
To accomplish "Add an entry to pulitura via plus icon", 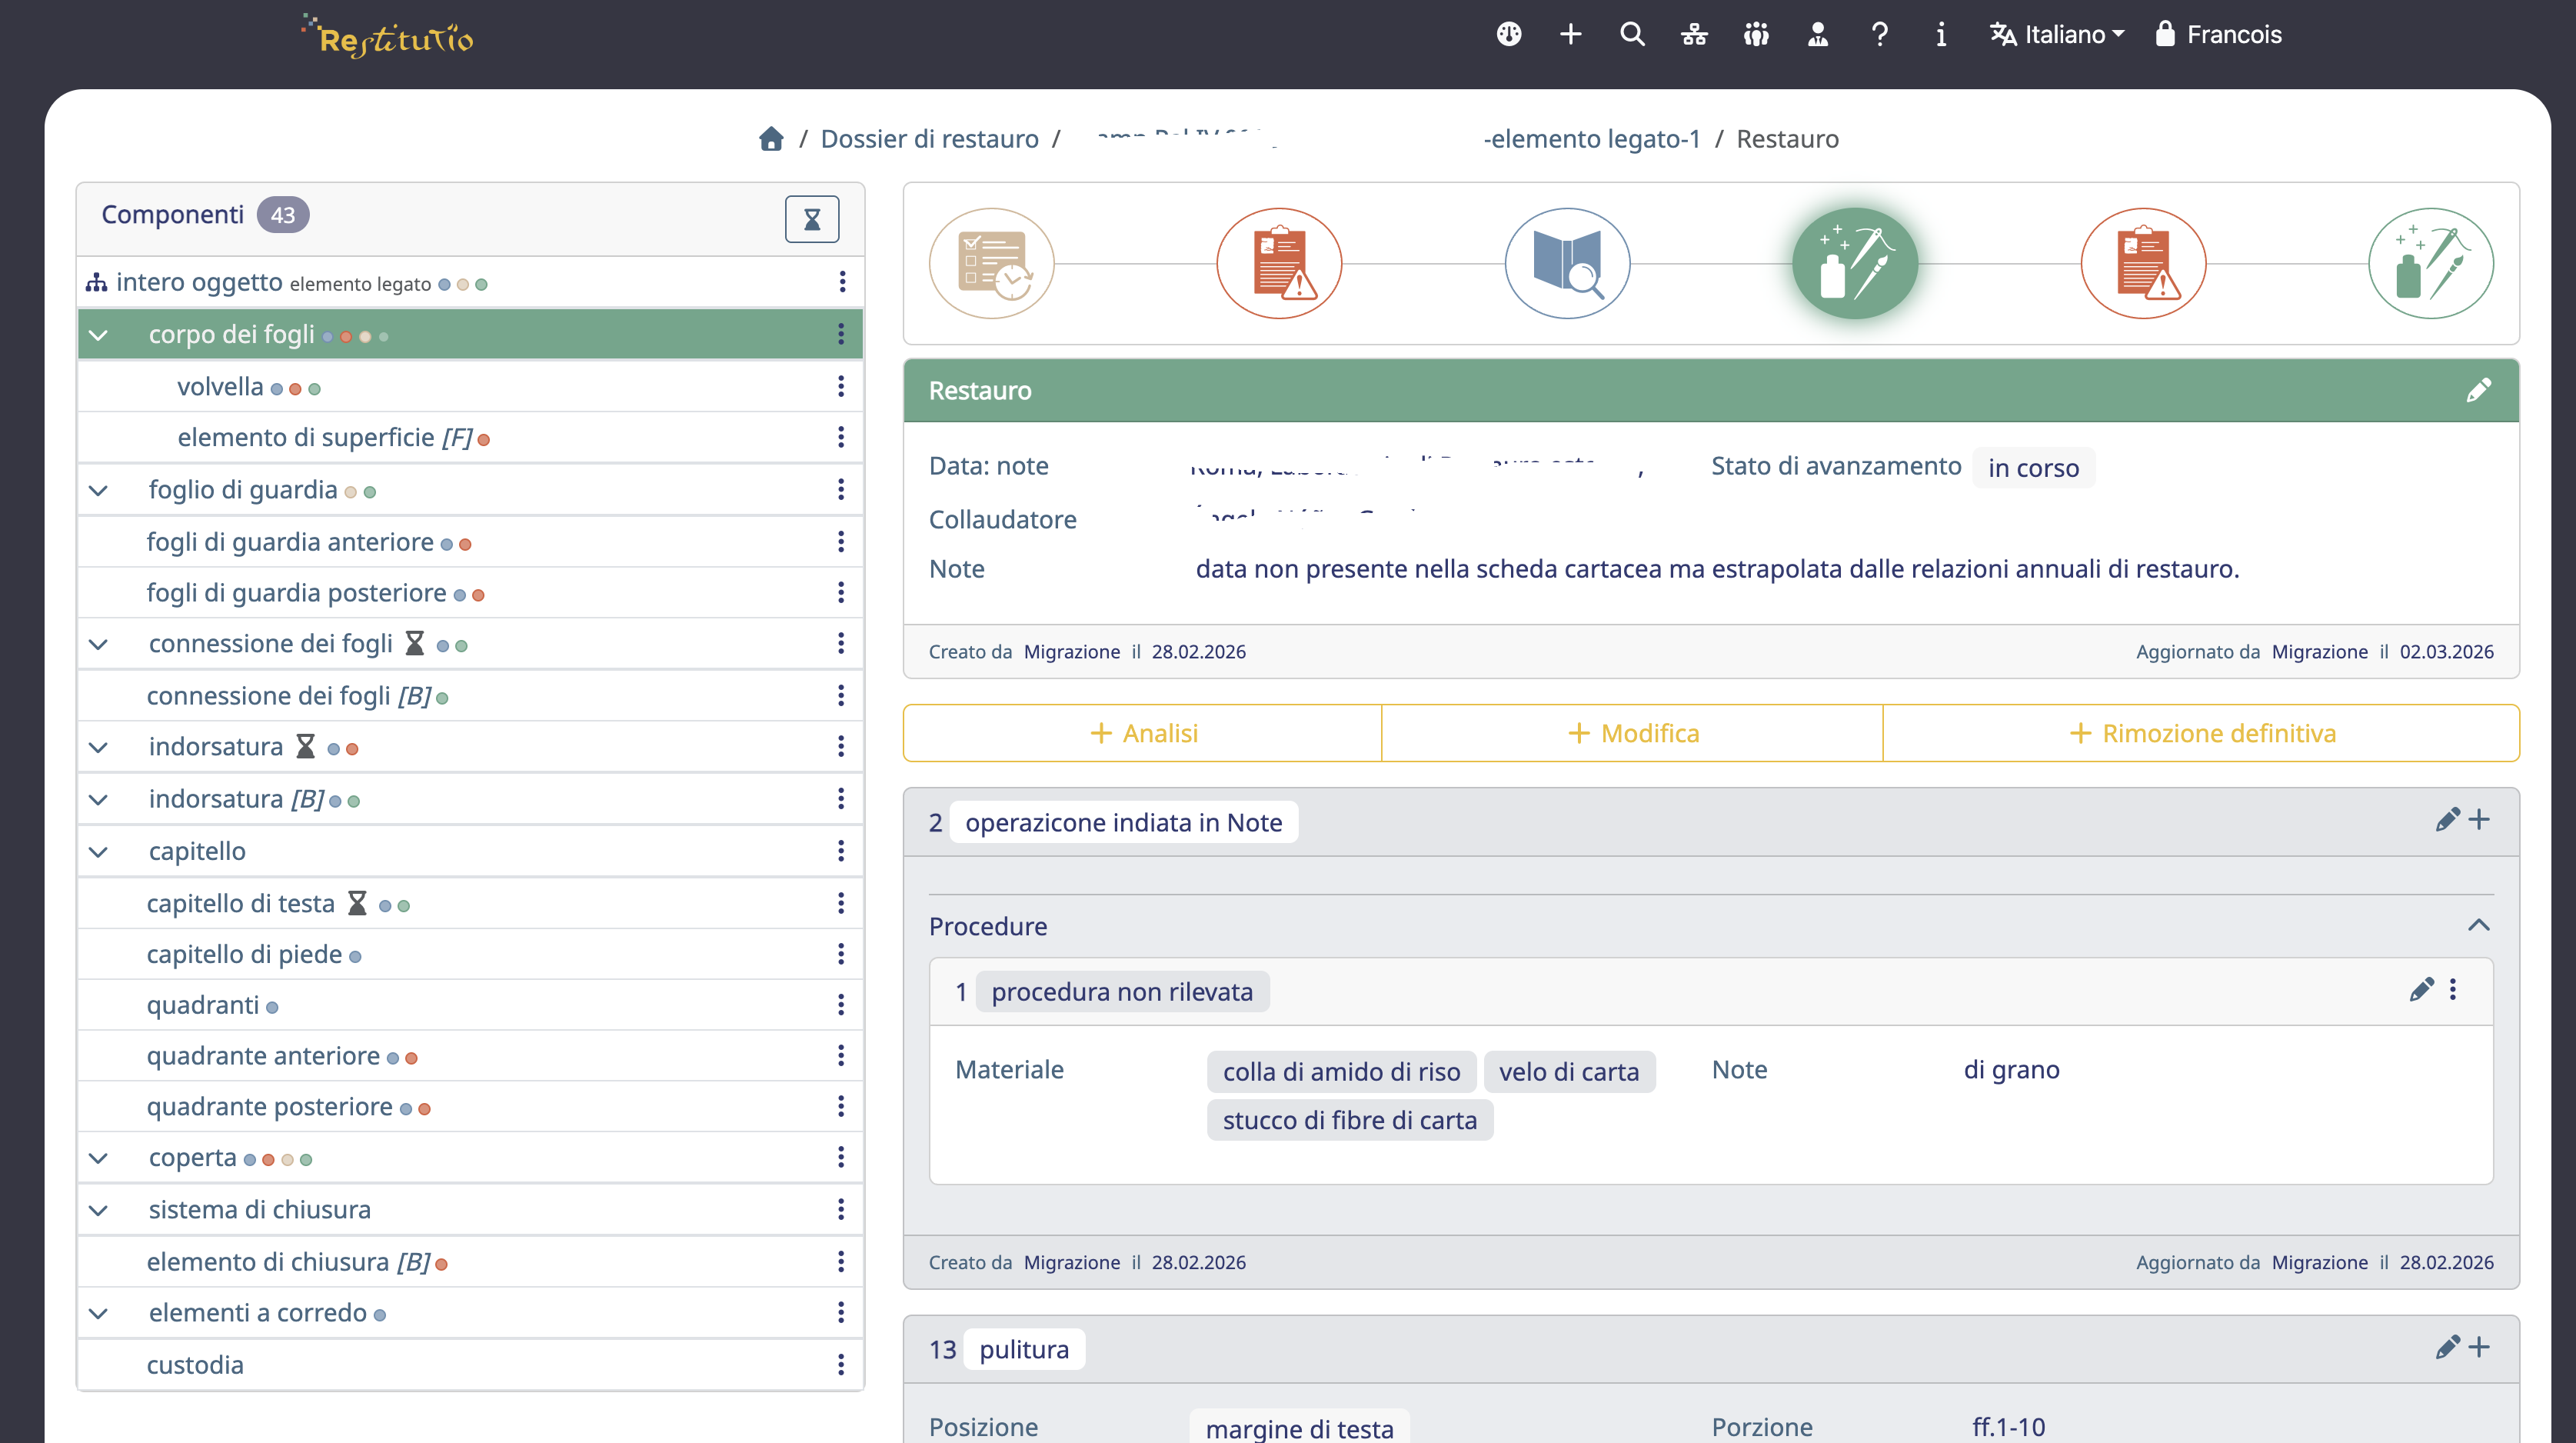I will 2481,1347.
